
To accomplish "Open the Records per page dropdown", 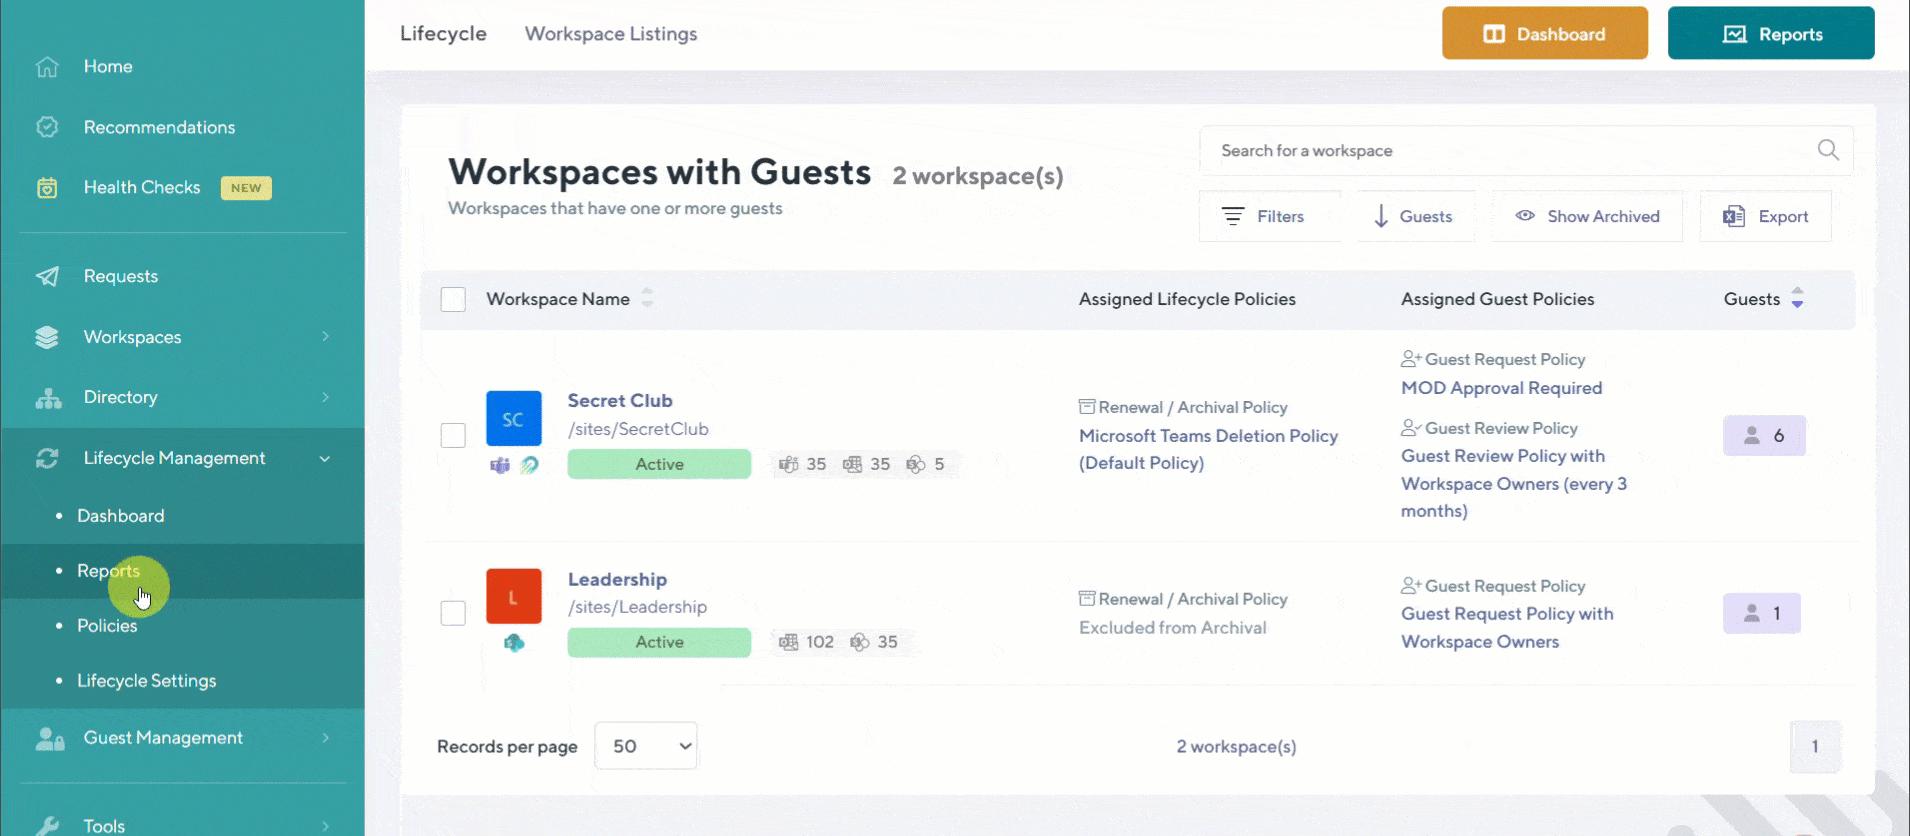I will click(x=646, y=746).
